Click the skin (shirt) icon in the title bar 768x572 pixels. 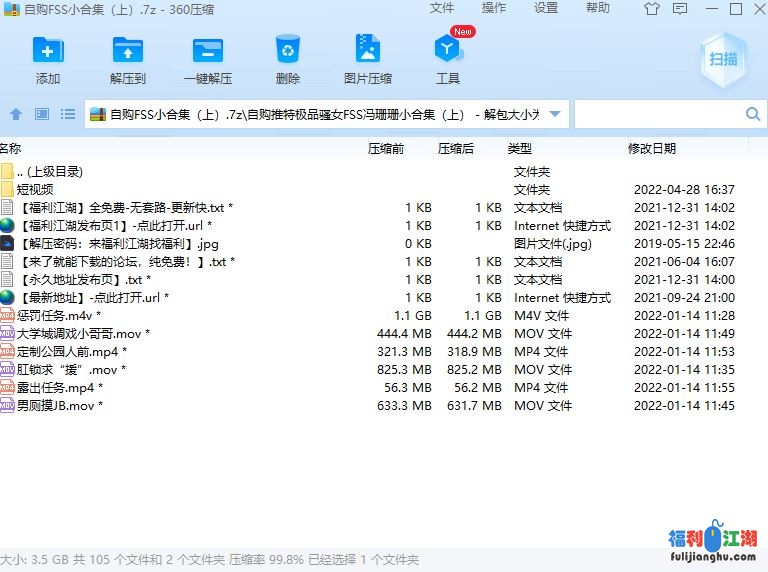coord(652,9)
